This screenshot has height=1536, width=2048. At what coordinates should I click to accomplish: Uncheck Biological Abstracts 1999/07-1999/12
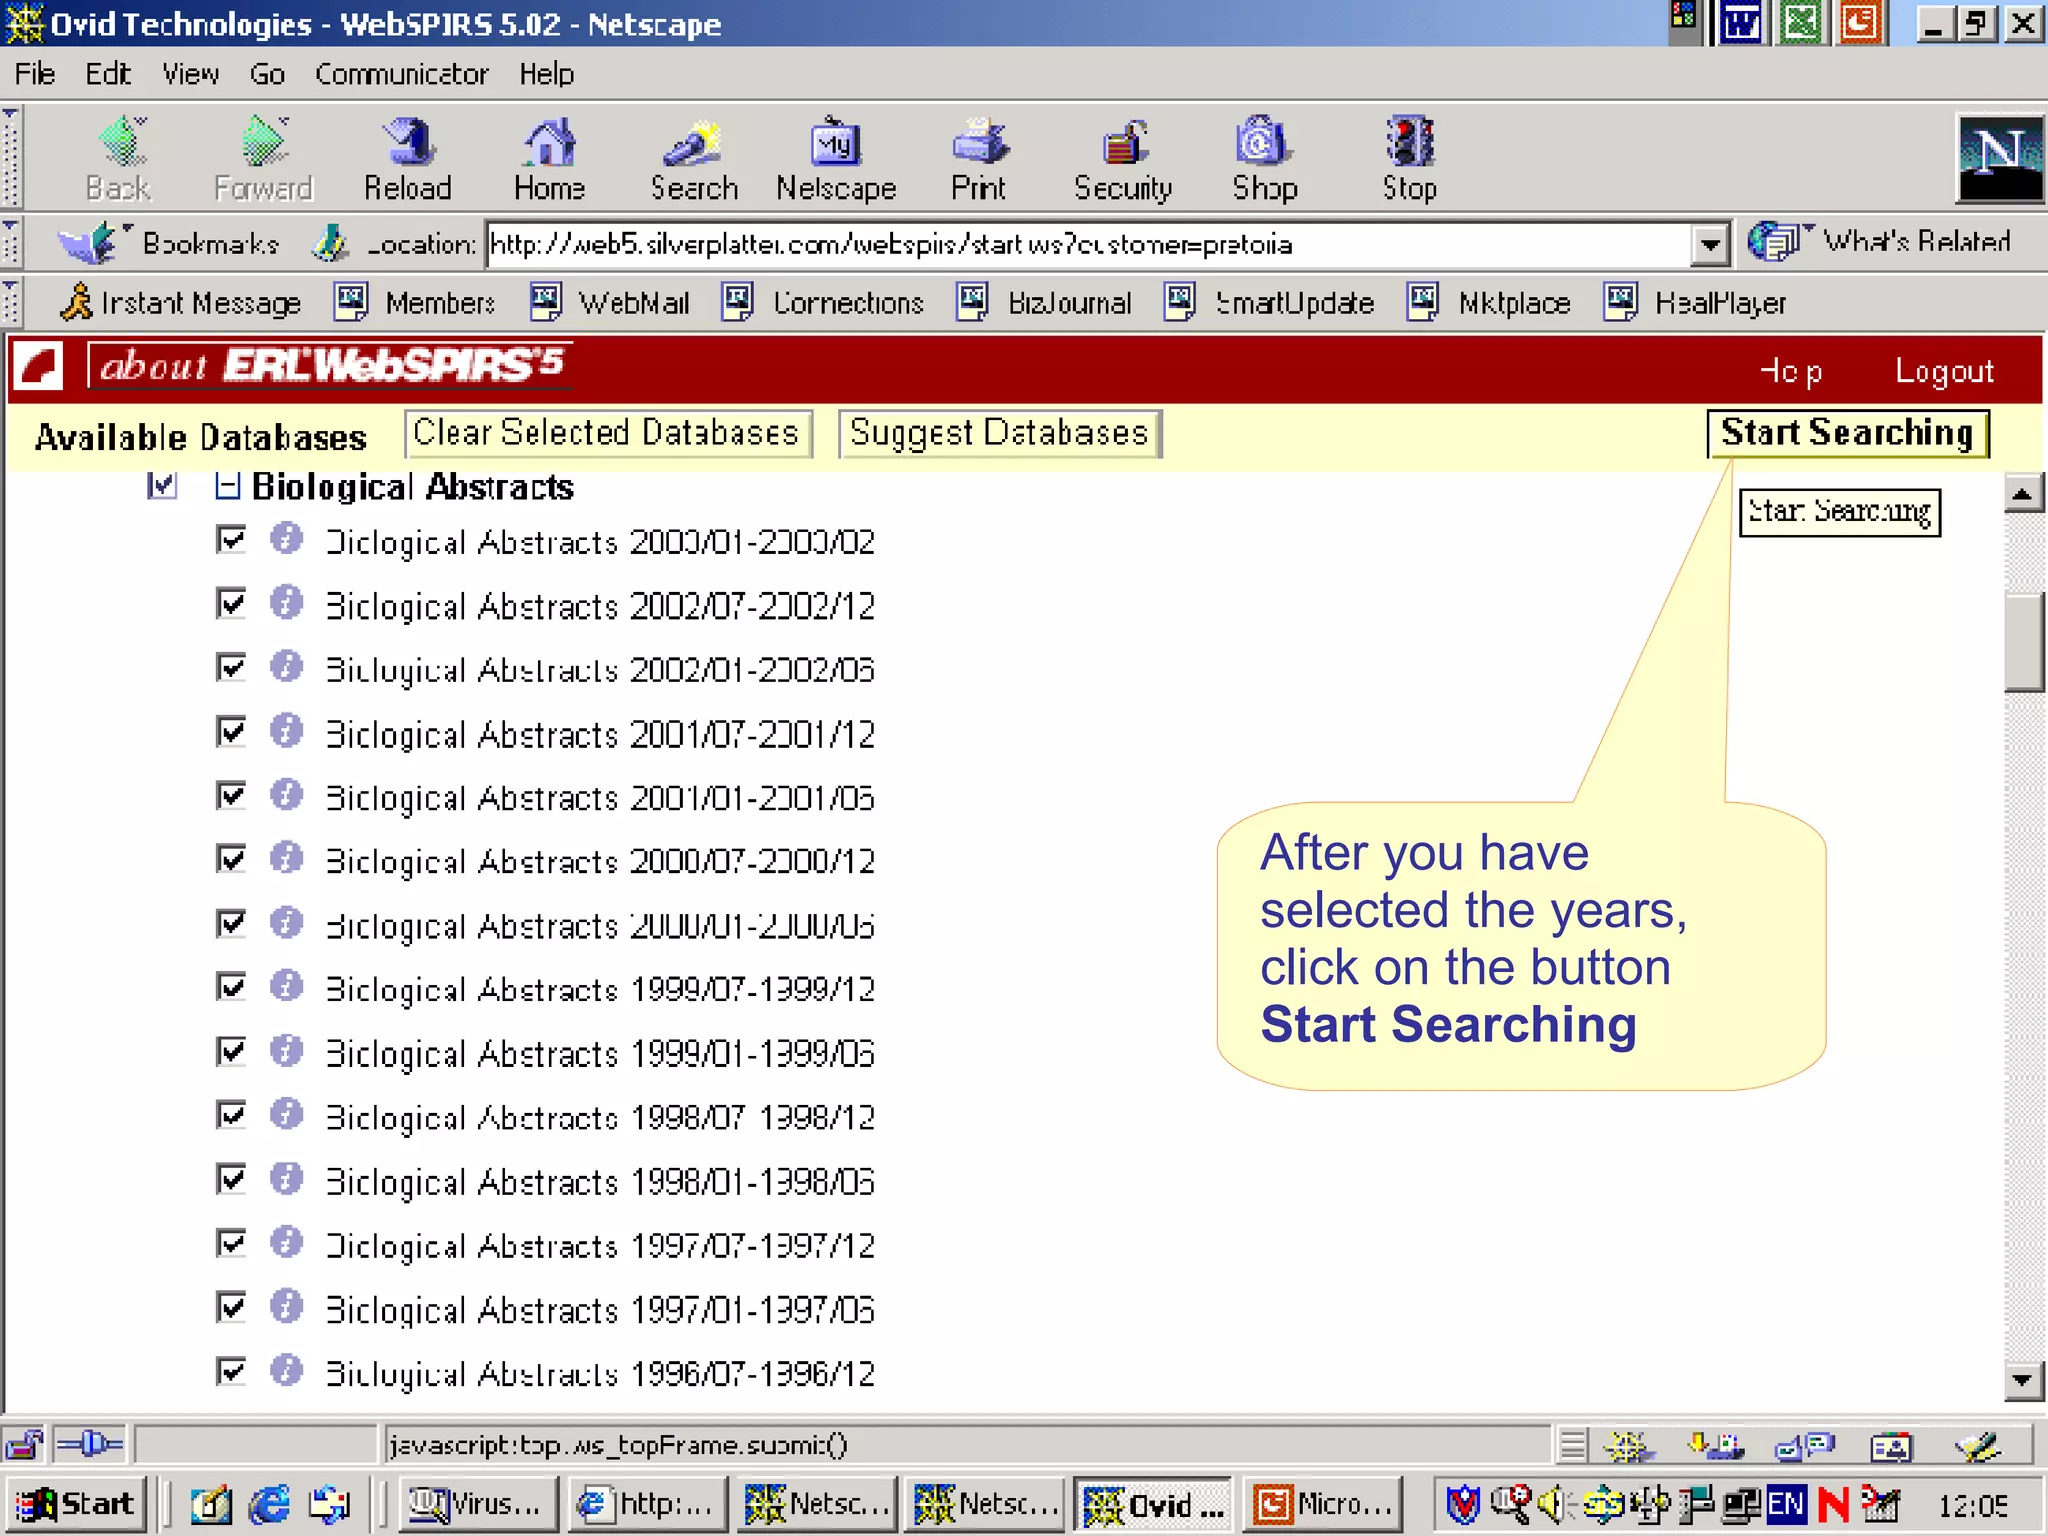[231, 988]
